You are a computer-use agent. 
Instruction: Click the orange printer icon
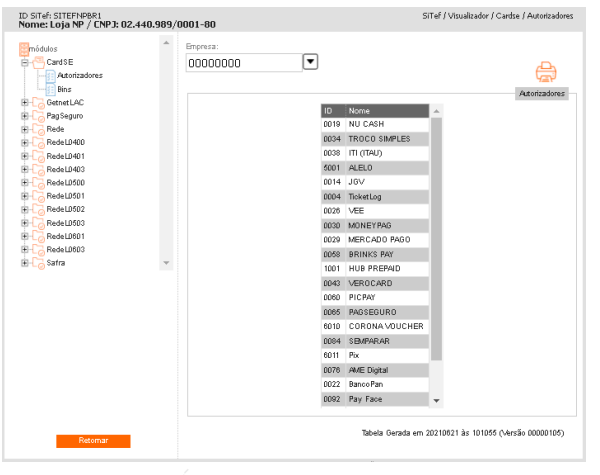[x=545, y=72]
